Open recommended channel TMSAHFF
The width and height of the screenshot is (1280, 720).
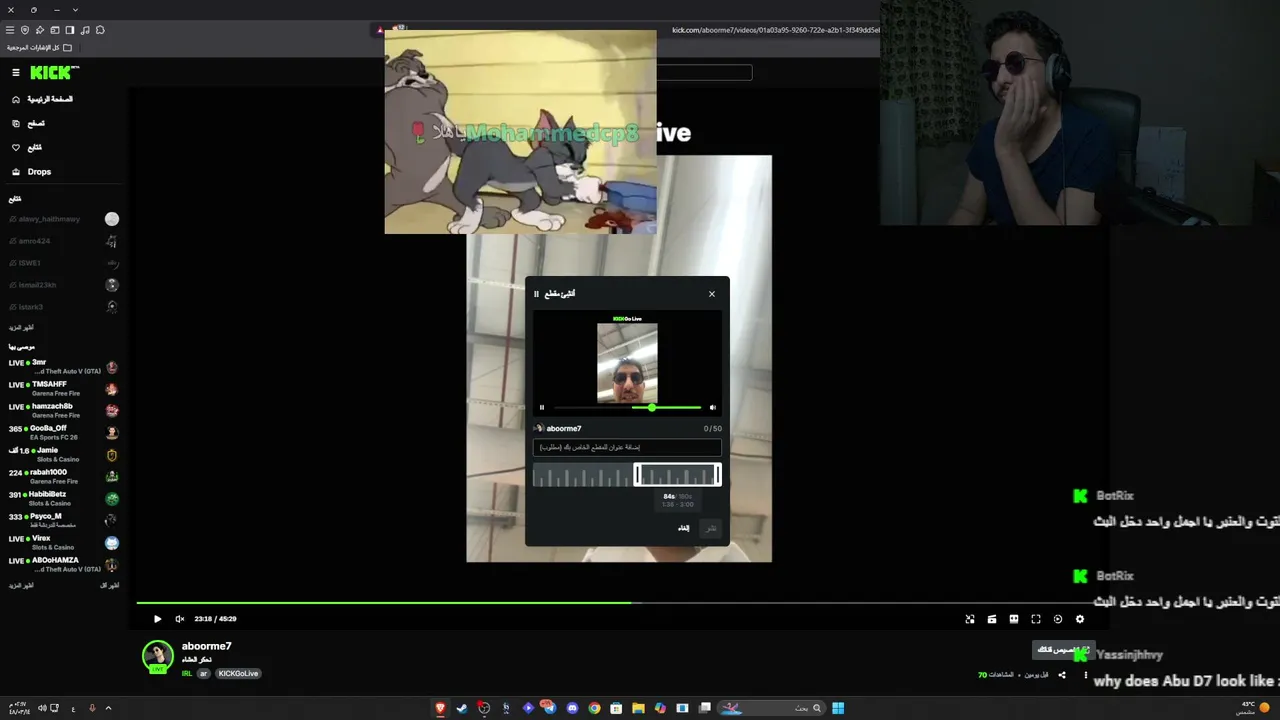63,388
